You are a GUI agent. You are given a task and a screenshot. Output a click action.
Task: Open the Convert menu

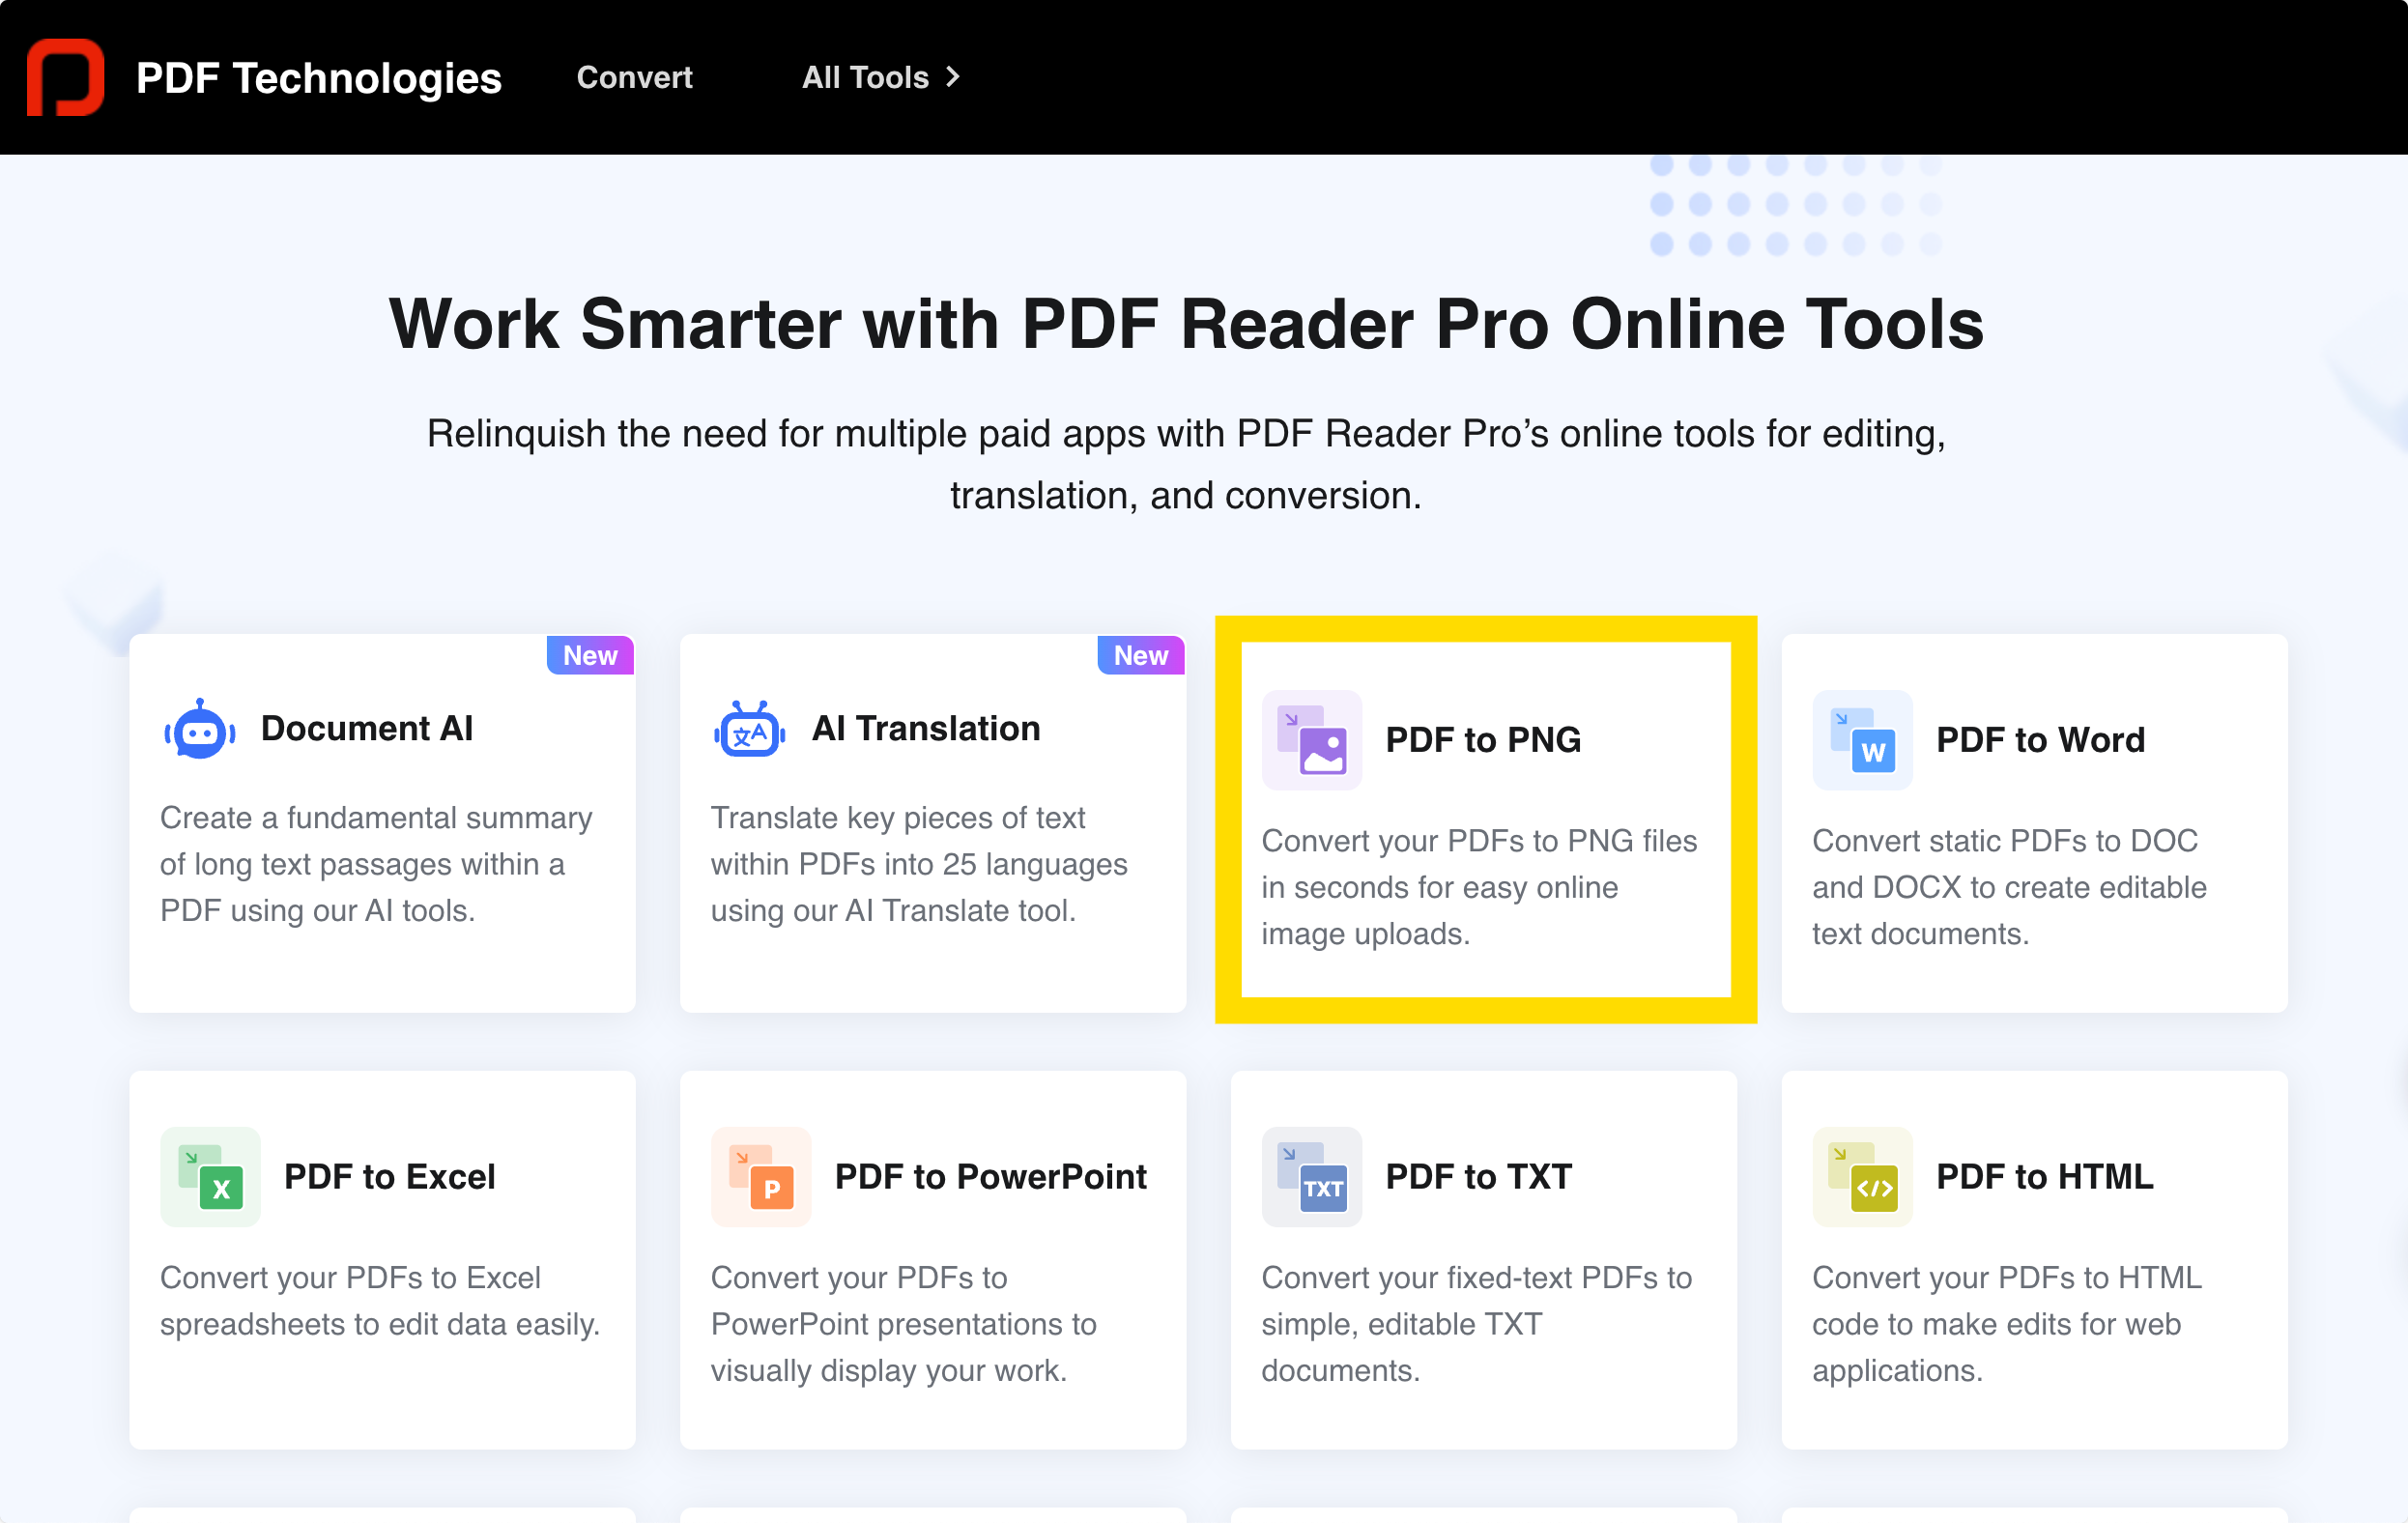pyautogui.click(x=634, y=77)
